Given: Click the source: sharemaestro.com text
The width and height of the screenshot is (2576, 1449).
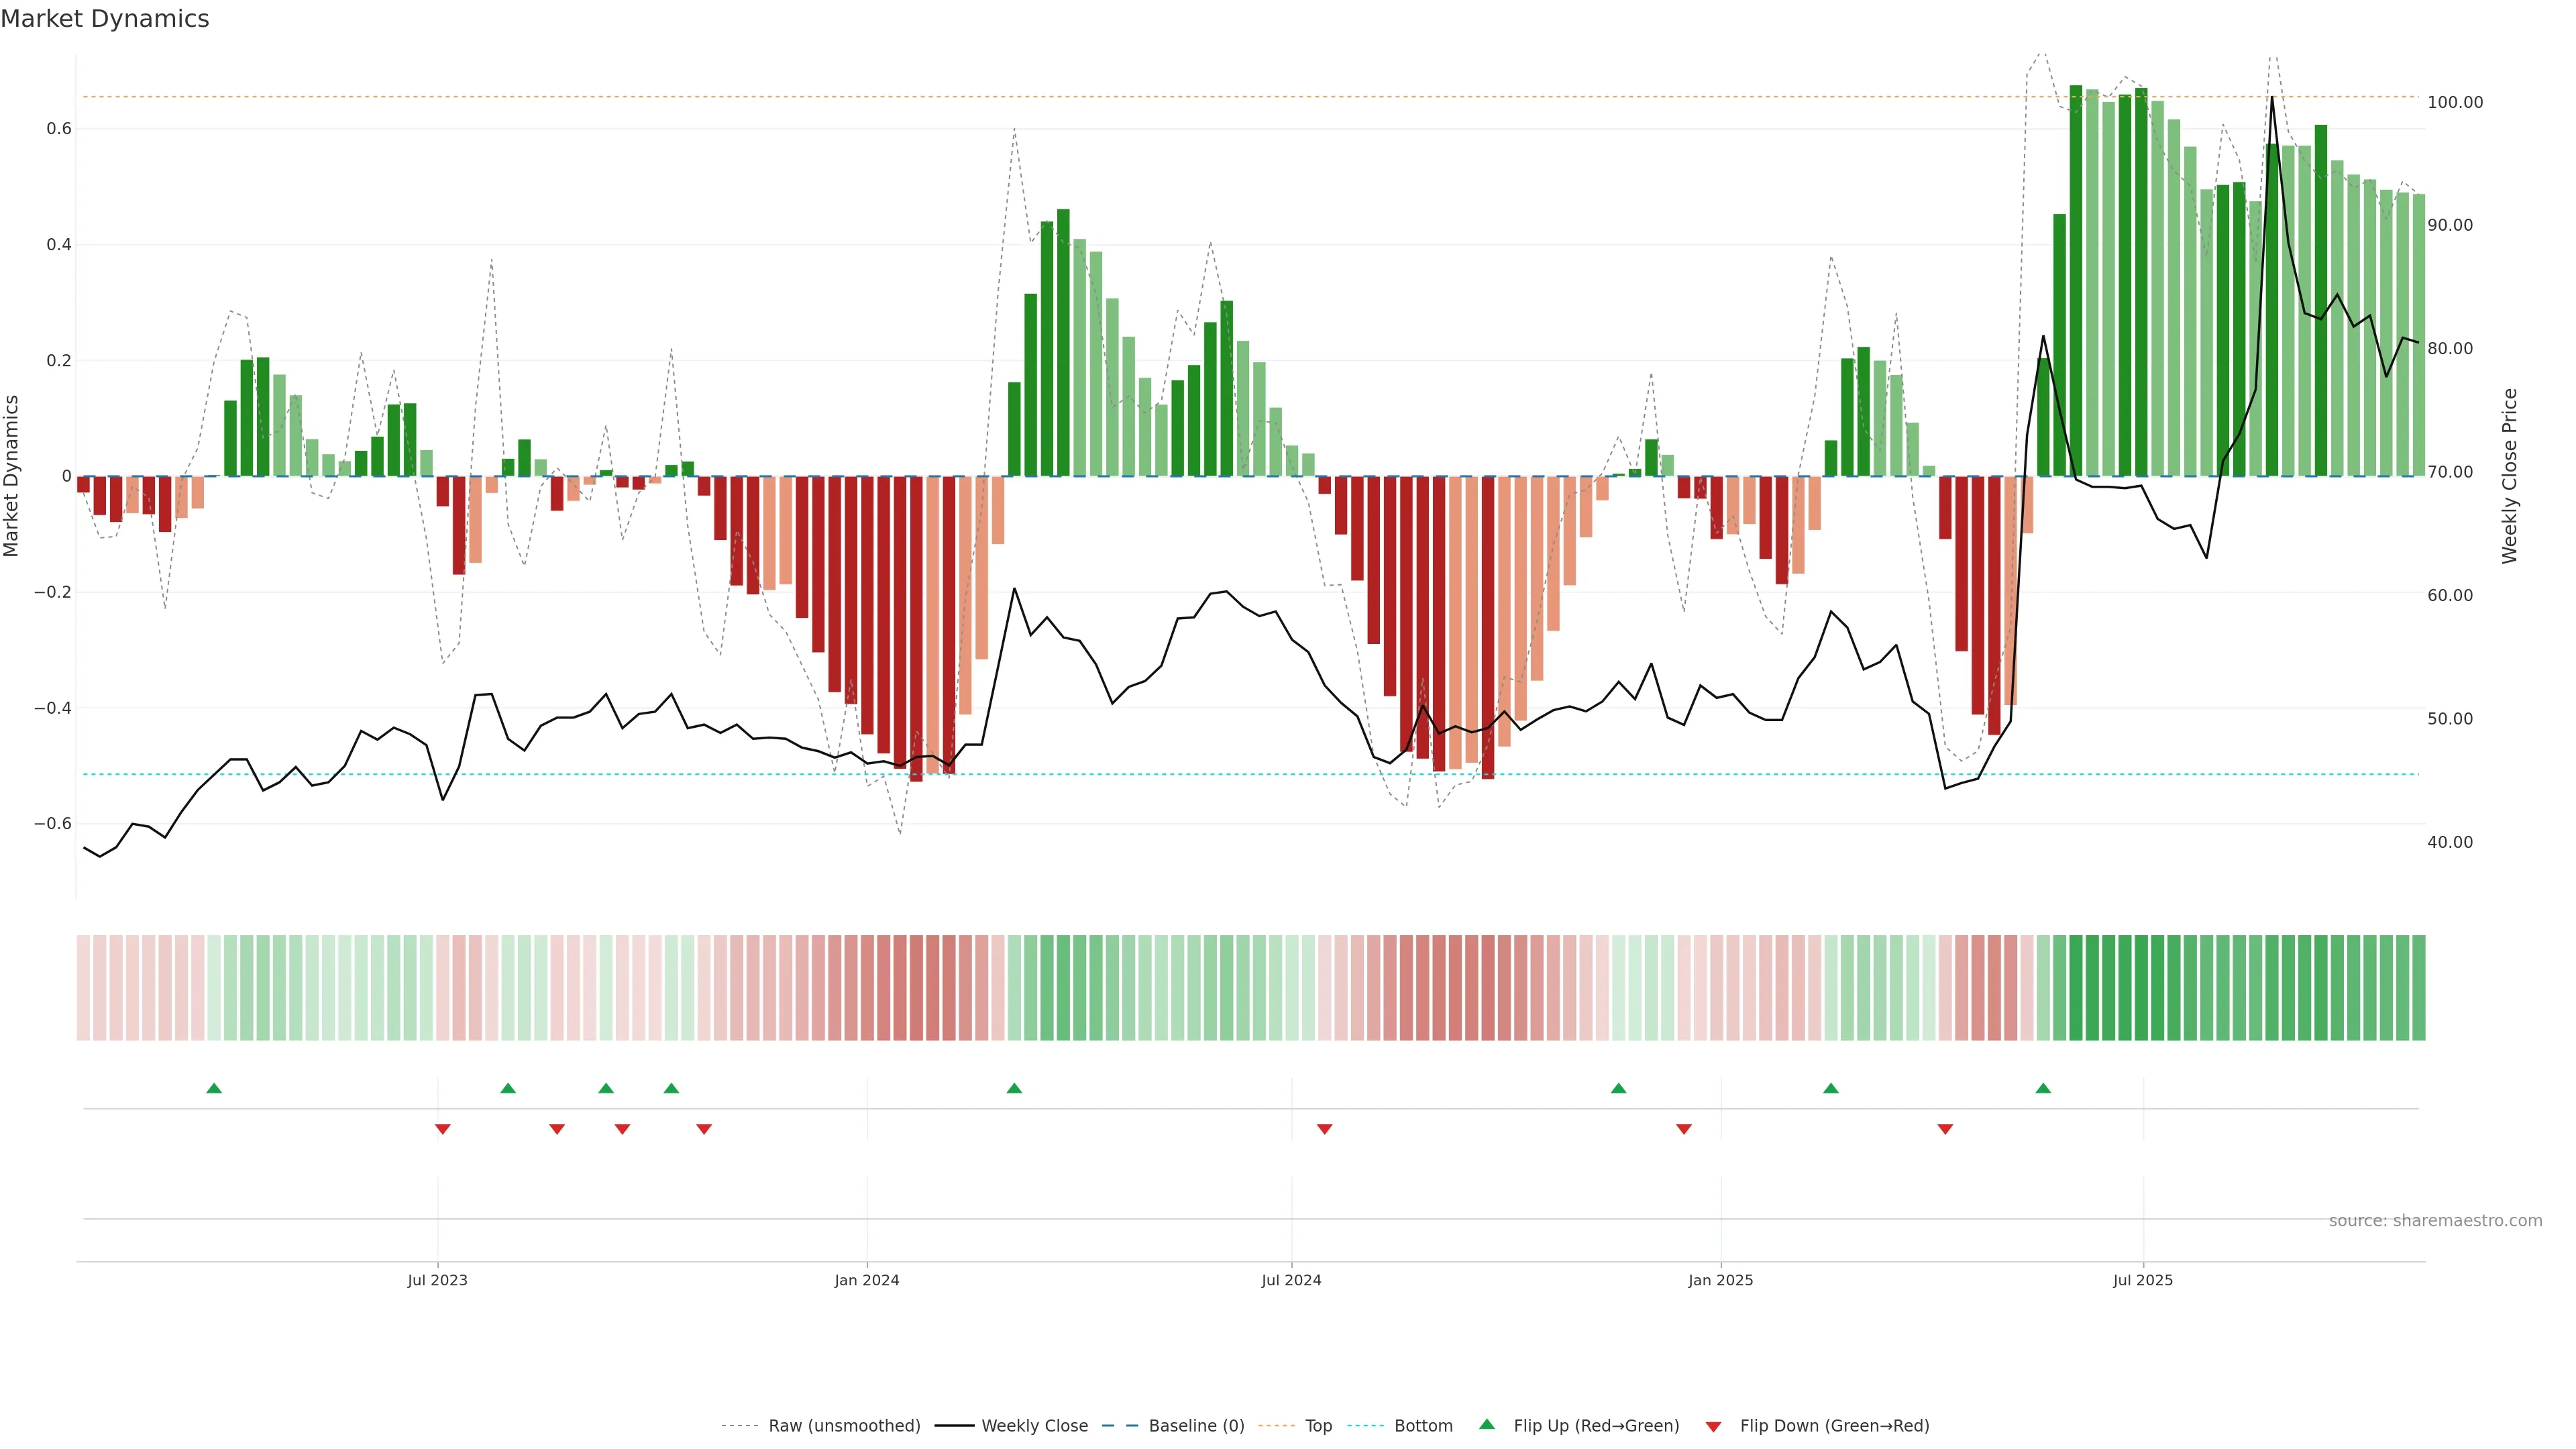Looking at the screenshot, I should click(2435, 1220).
